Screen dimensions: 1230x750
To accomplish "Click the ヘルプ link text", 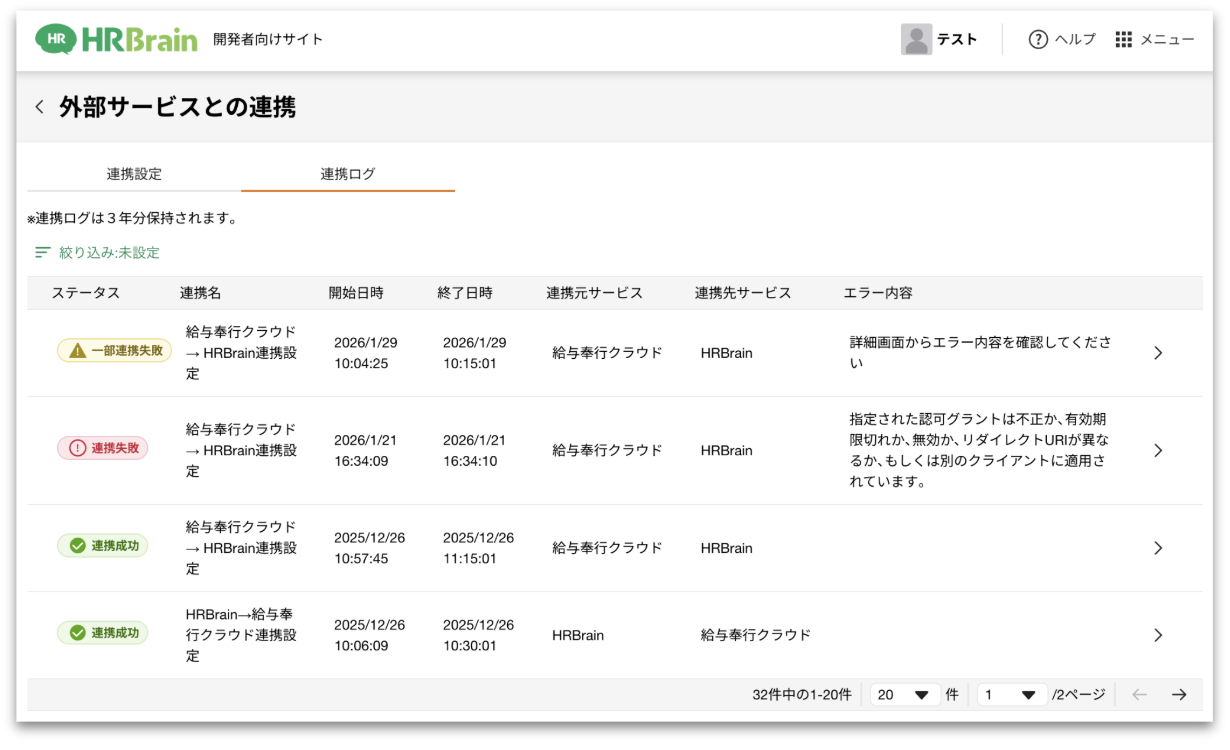I will [x=1075, y=39].
